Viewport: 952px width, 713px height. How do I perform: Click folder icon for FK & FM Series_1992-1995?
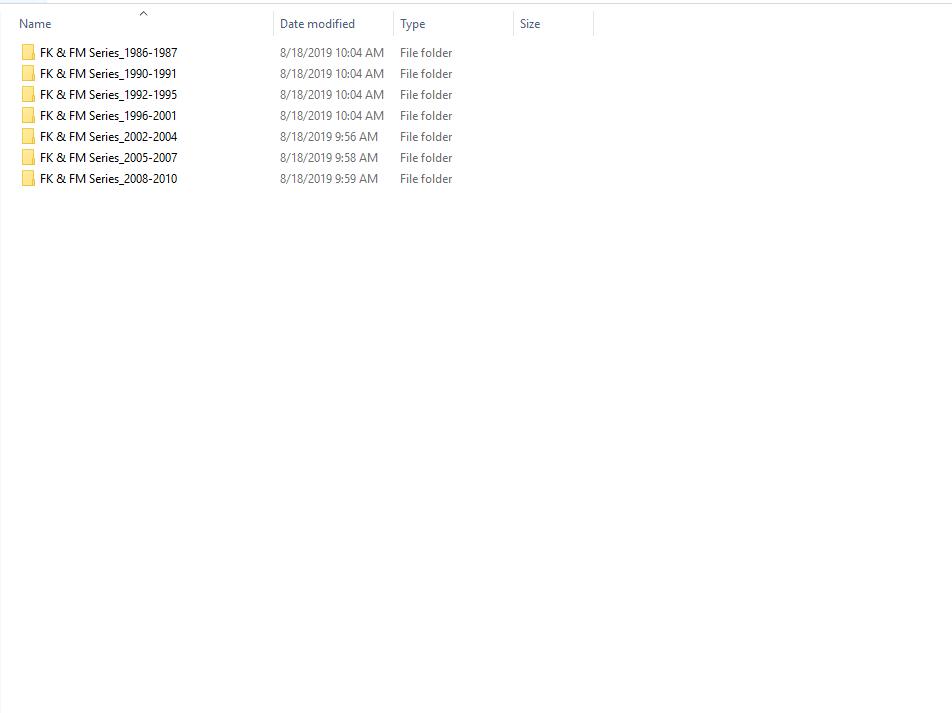28,95
